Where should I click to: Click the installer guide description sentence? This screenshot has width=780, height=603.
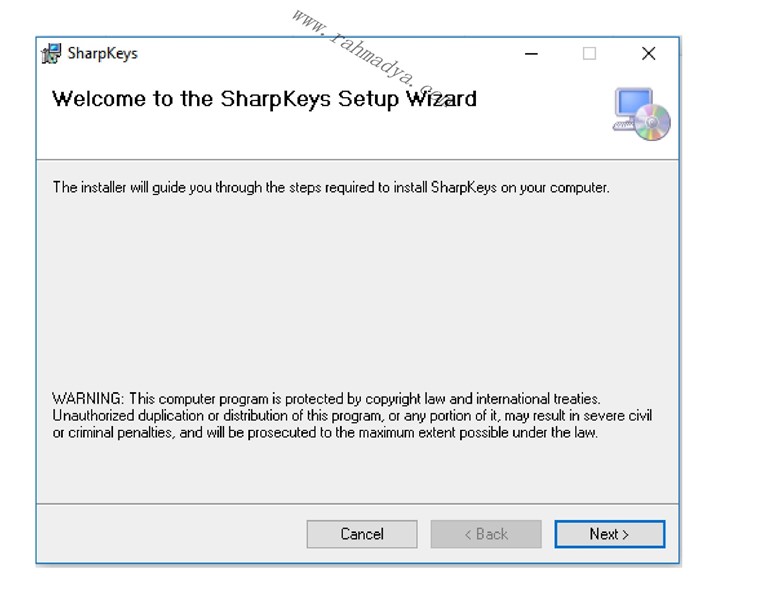tap(330, 187)
